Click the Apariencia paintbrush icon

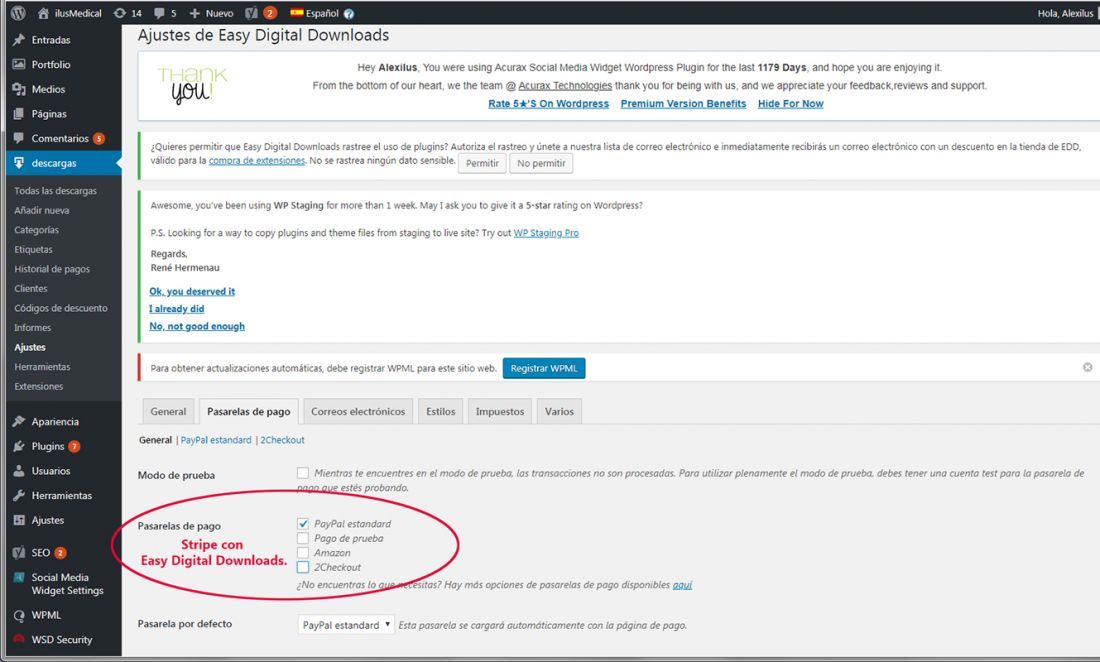pos(19,421)
